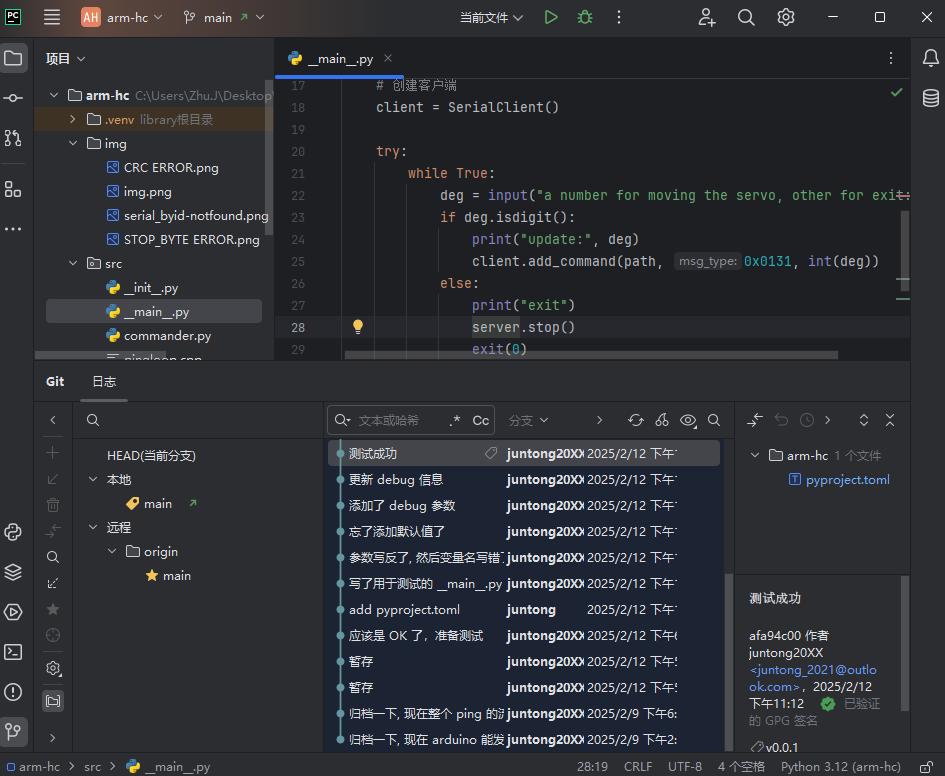945x776 pixels.
Task: Open the Services tool window
Action: (x=13, y=612)
